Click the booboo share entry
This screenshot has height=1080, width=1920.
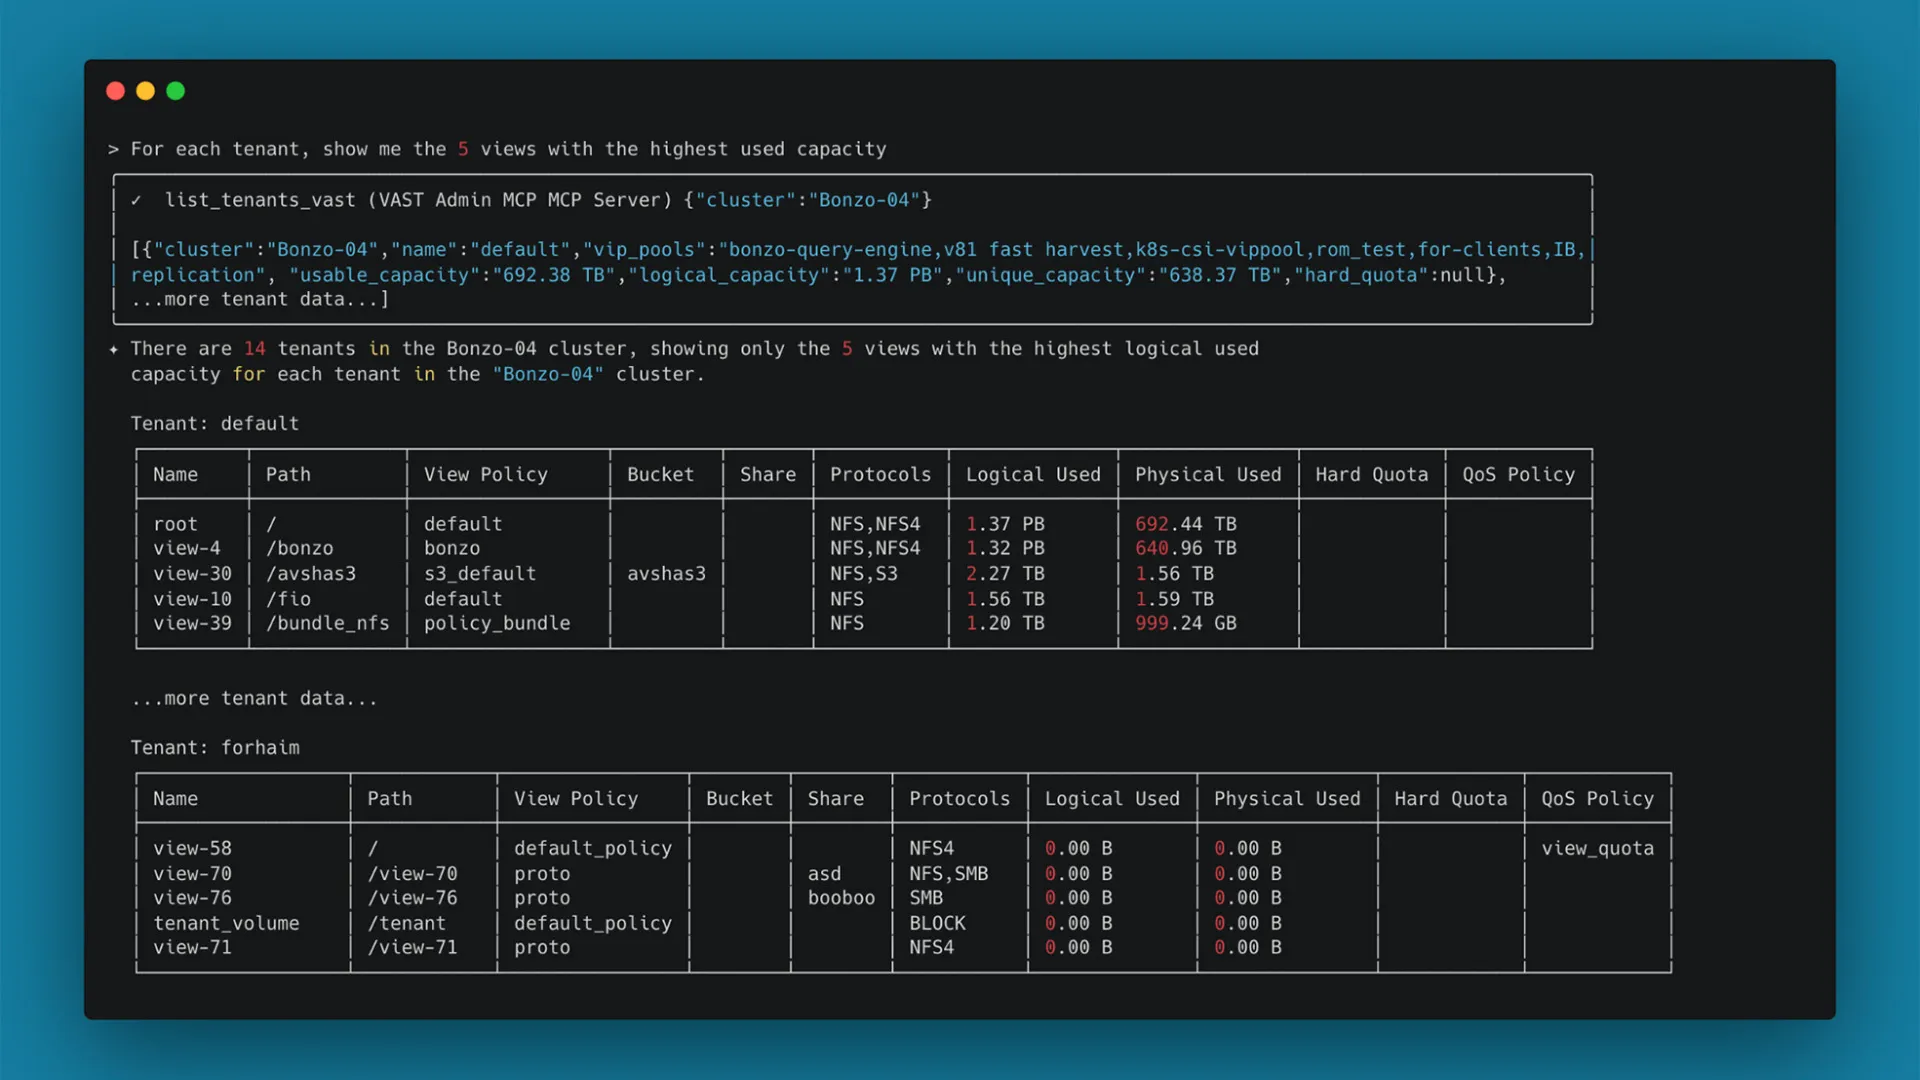tap(841, 898)
